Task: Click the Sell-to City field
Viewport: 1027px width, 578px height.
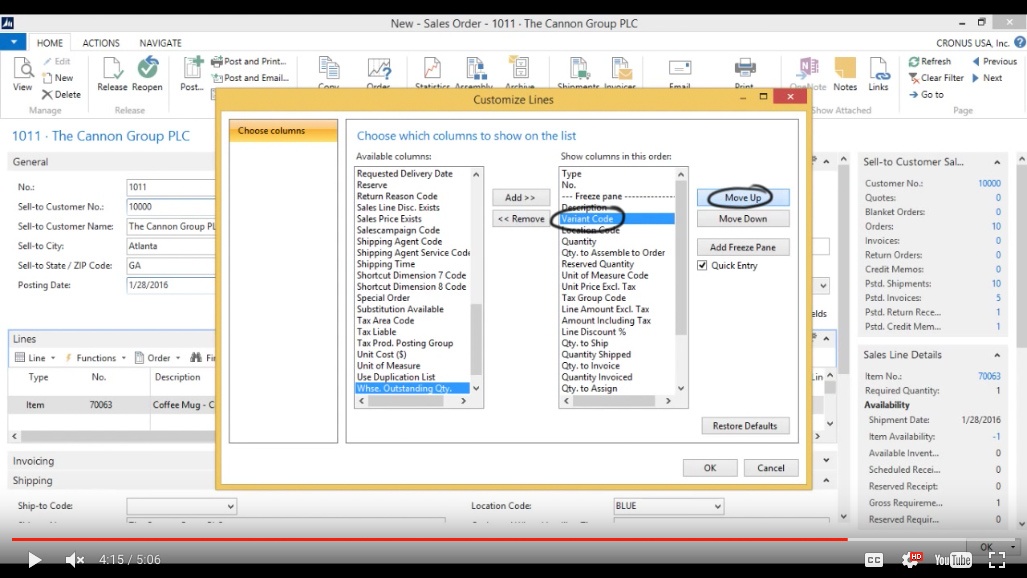Action: 171,246
